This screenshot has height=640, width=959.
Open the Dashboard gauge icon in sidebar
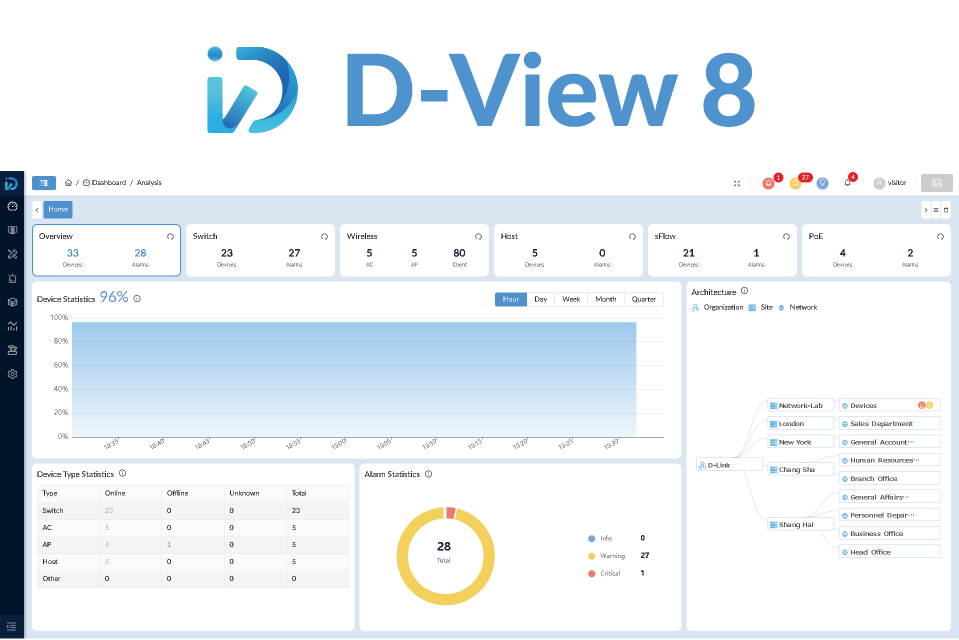pos(12,206)
